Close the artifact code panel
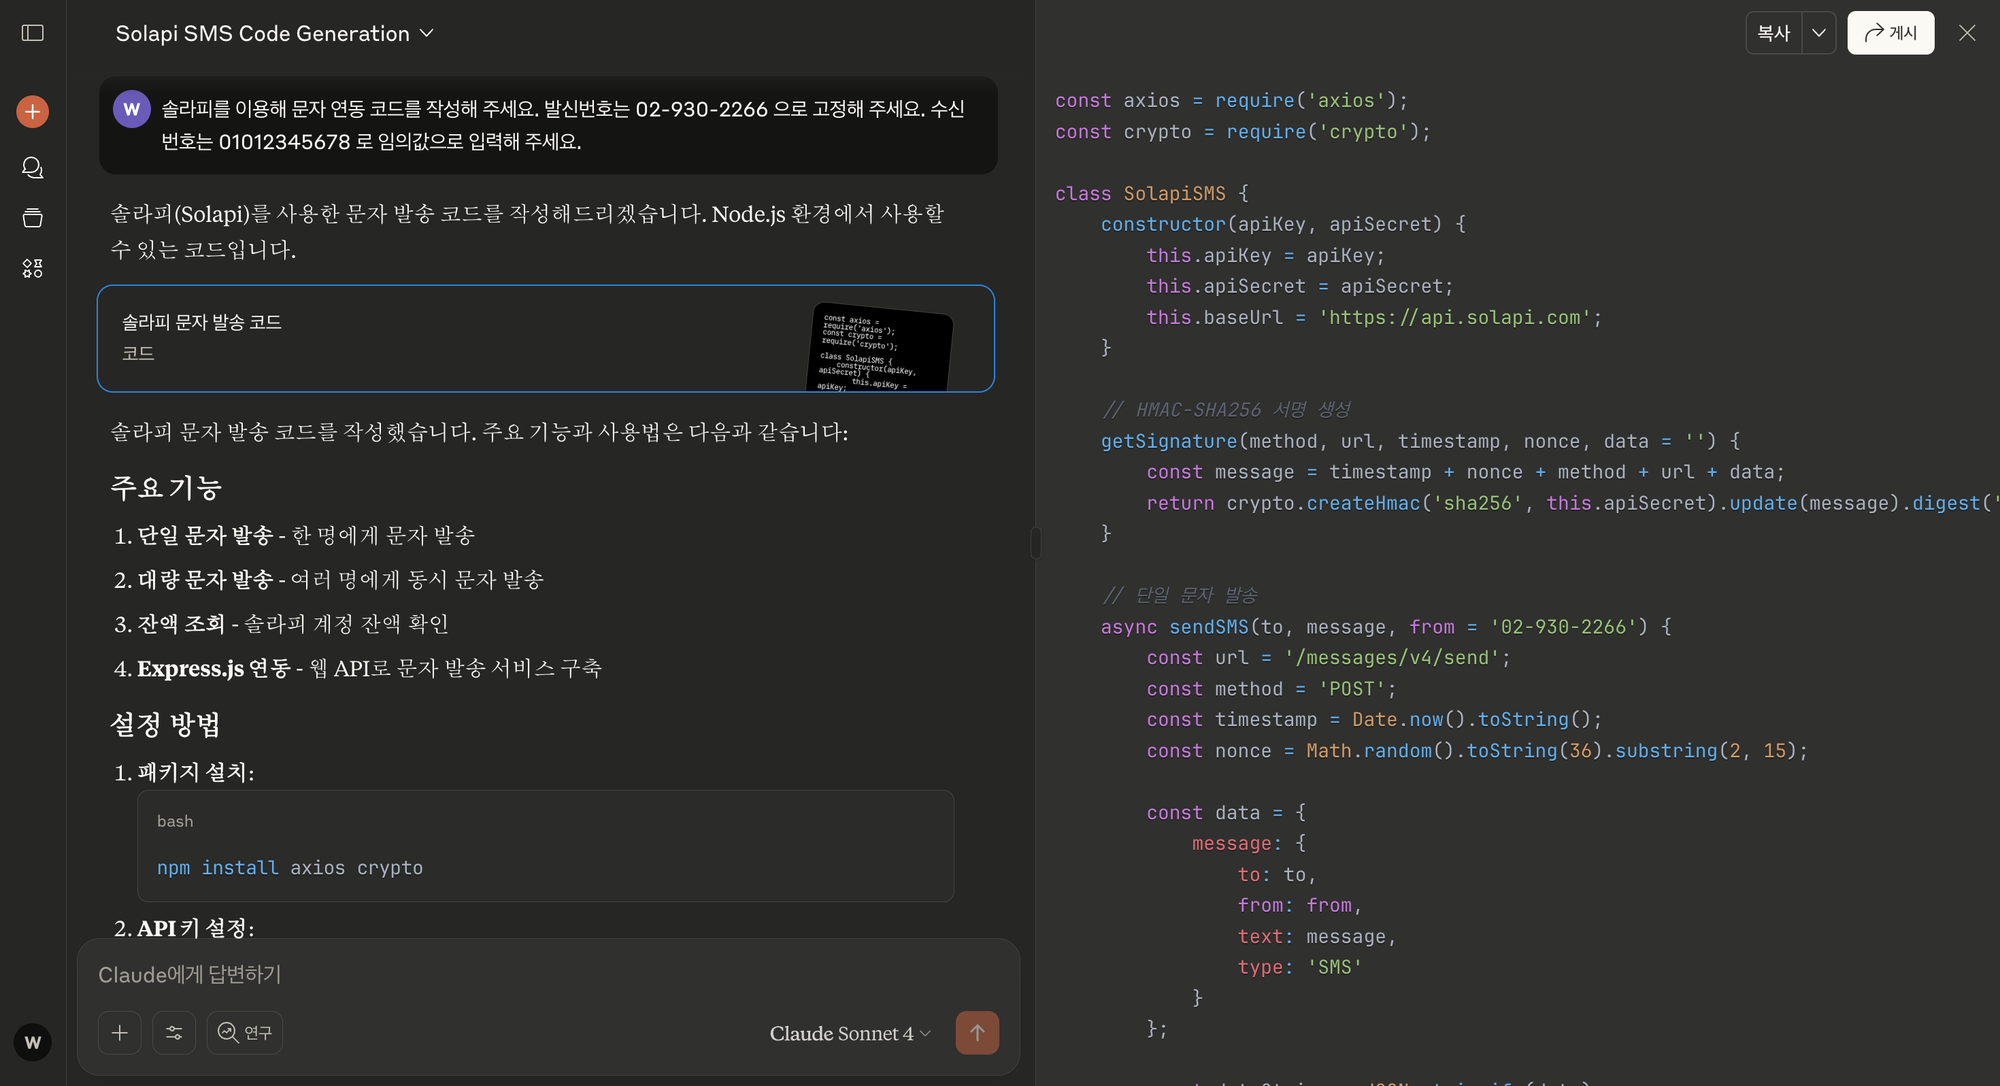Image resolution: width=2000 pixels, height=1086 pixels. click(x=1967, y=33)
